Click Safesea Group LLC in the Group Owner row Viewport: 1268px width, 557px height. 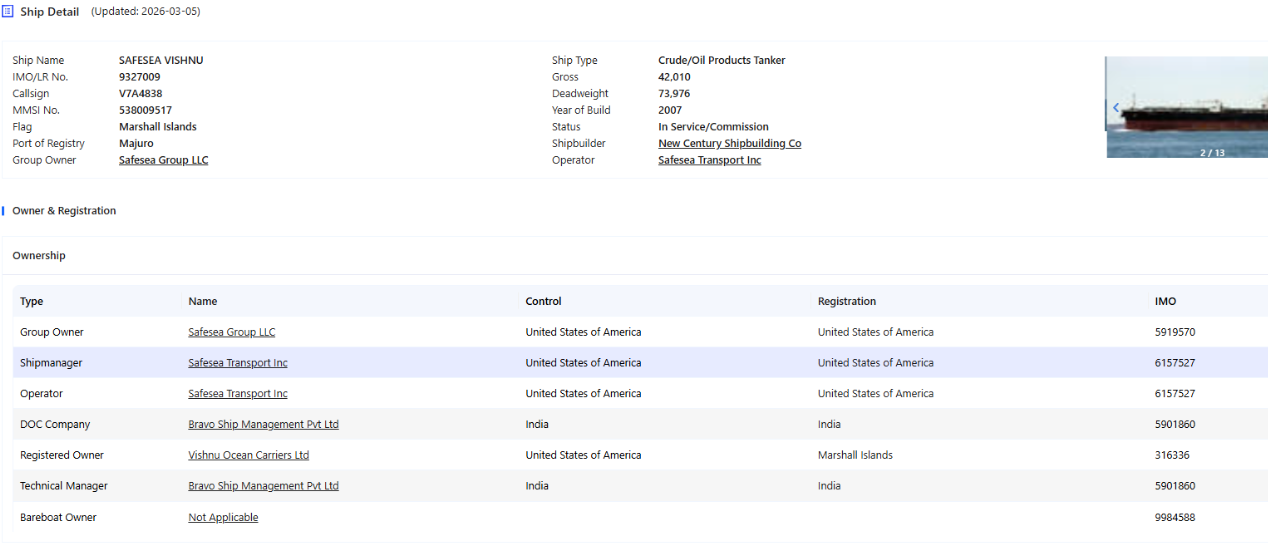pyautogui.click(x=231, y=332)
